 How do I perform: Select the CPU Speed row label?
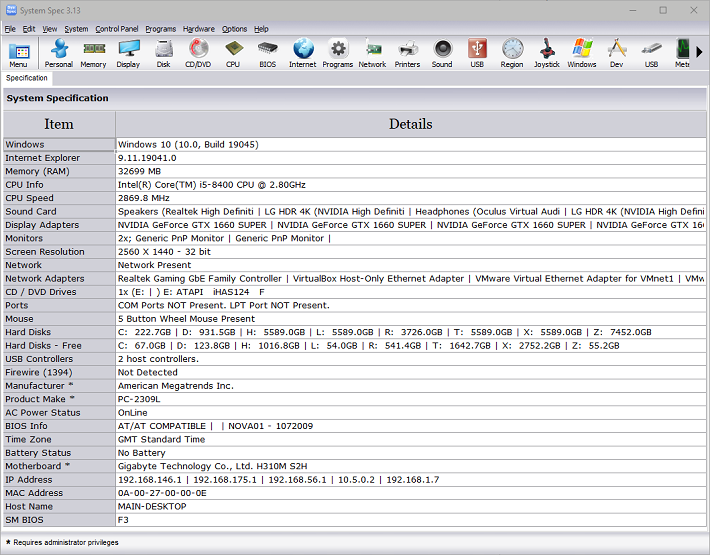[x=59, y=198]
